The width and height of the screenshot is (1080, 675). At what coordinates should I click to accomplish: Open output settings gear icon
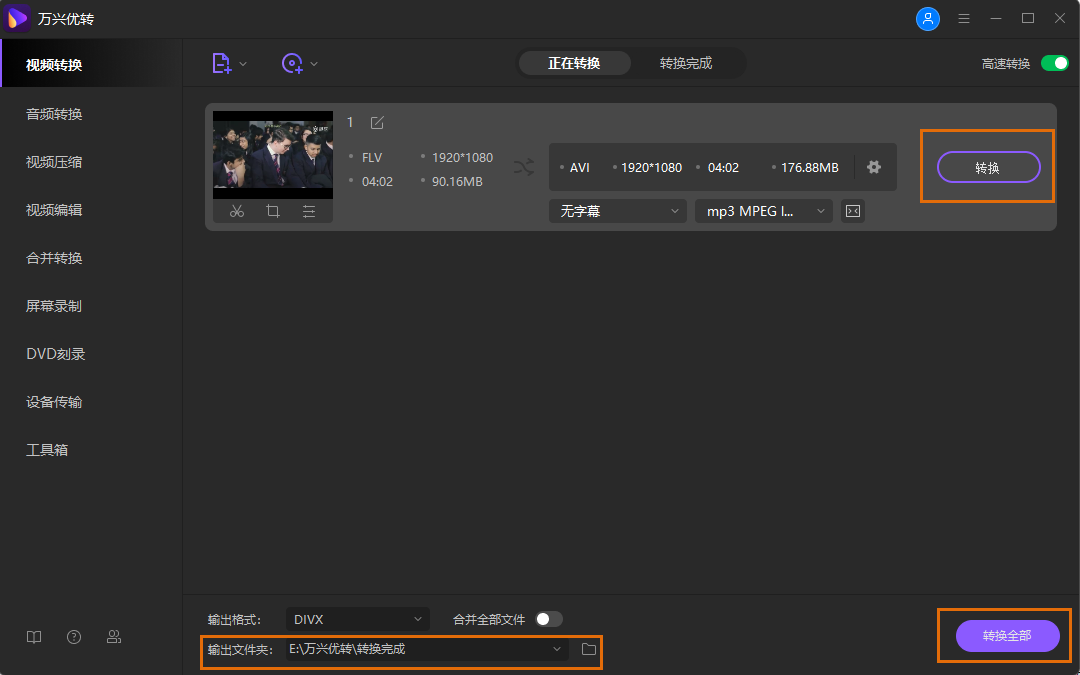(x=874, y=167)
